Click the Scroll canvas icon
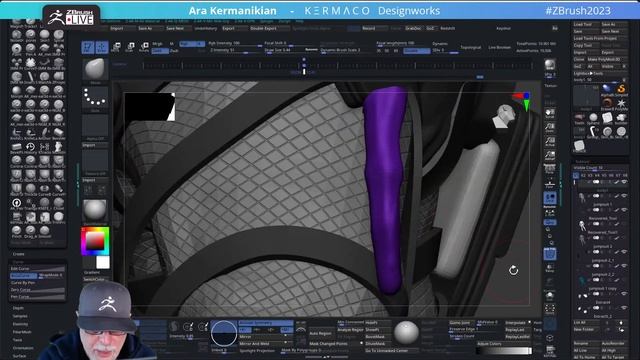The image size is (640, 360). [550, 113]
